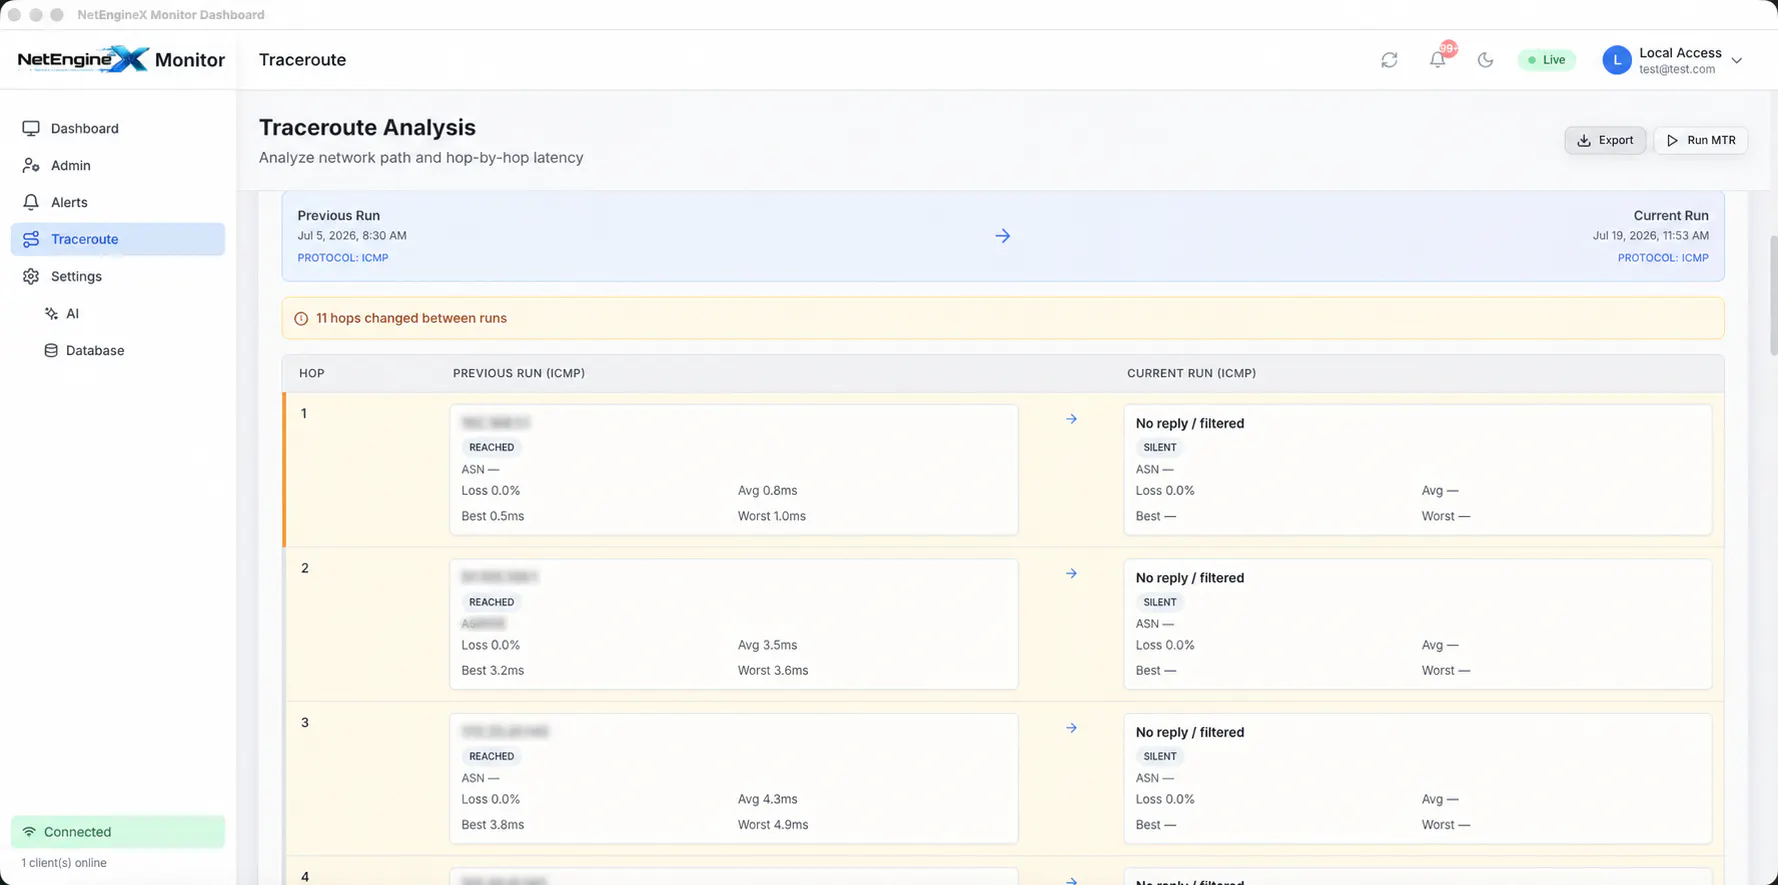The width and height of the screenshot is (1778, 885).
Task: Click the Connected status indicator
Action: point(118,832)
